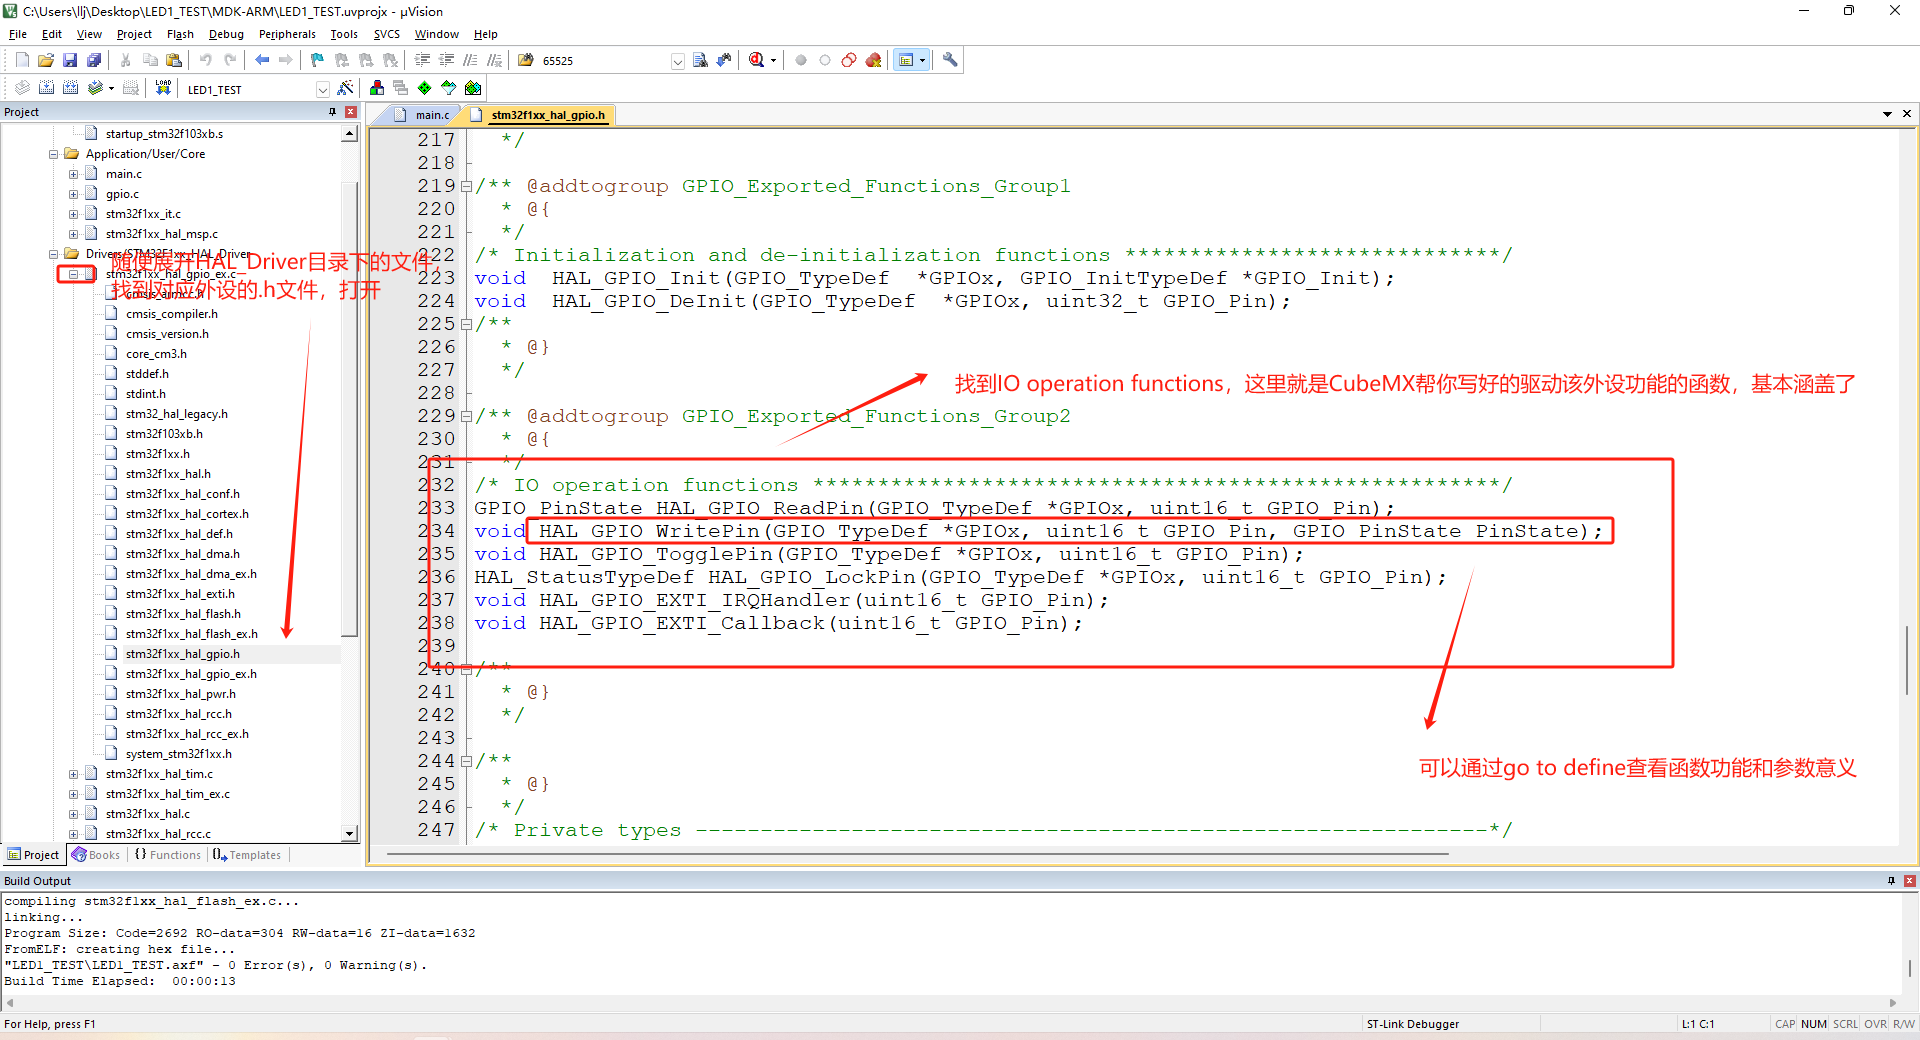This screenshot has height=1040, width=1920.
Task: Select stm32f1xx_hal_gpio.h in the project tree
Action: pos(182,654)
